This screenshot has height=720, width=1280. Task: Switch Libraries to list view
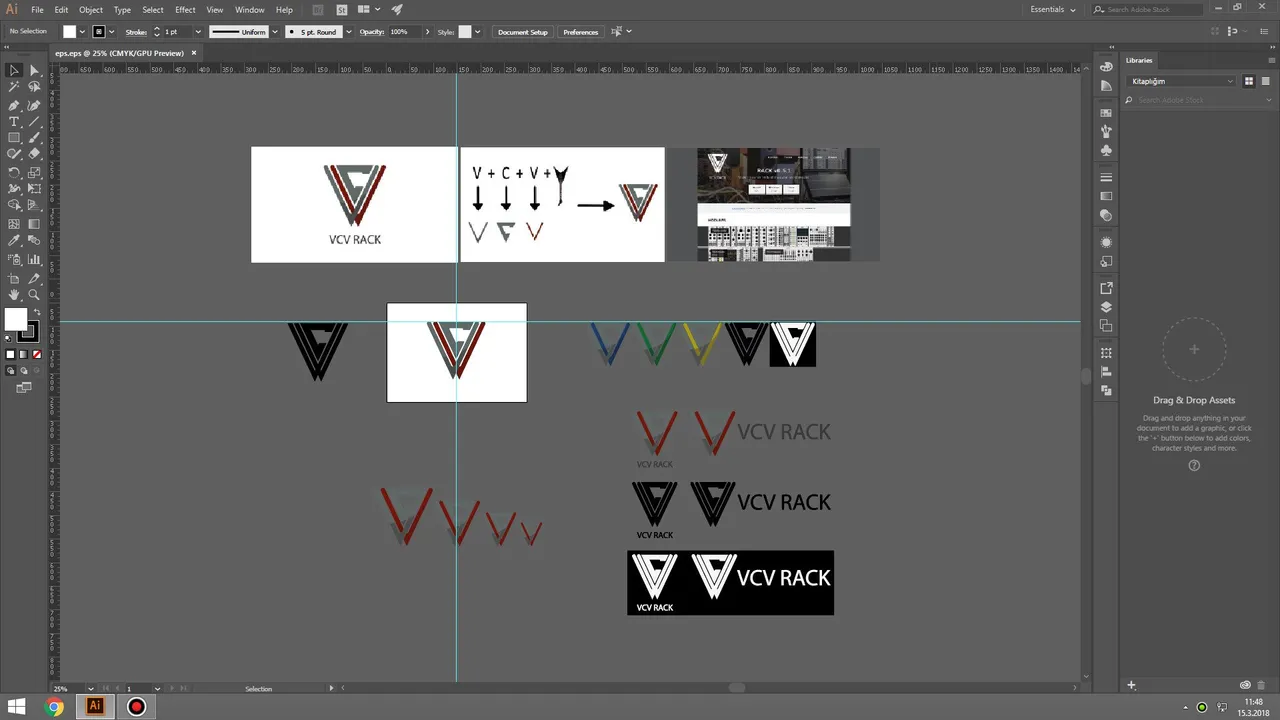pyautogui.click(x=1264, y=81)
